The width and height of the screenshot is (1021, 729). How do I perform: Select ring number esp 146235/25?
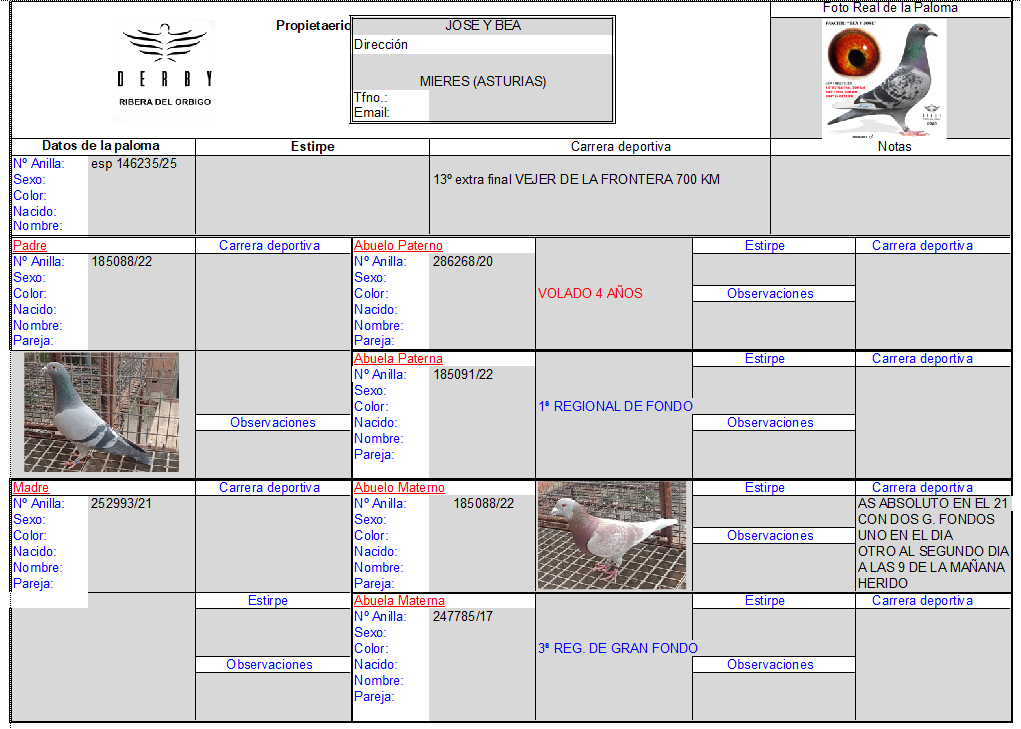pyautogui.click(x=134, y=163)
